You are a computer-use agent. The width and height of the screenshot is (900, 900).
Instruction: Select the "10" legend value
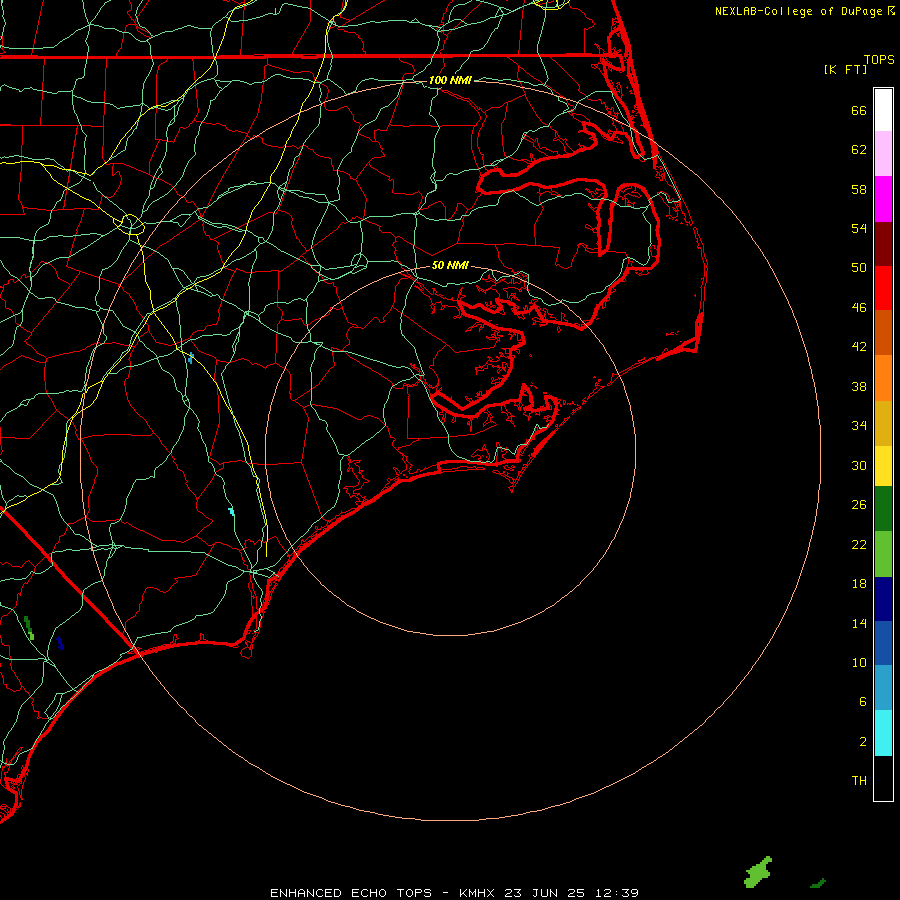[859, 662]
